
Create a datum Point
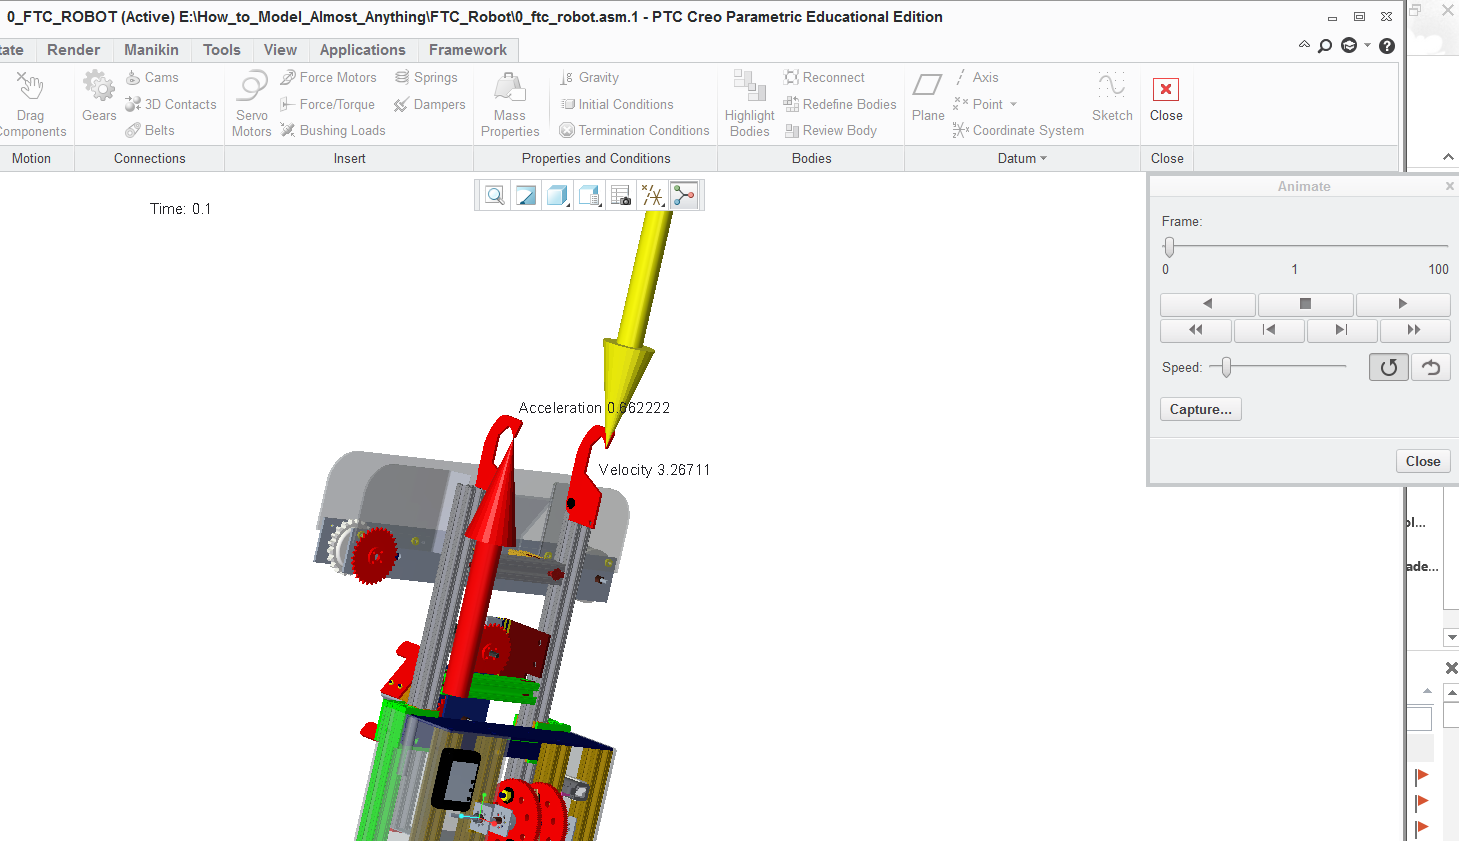click(x=978, y=104)
